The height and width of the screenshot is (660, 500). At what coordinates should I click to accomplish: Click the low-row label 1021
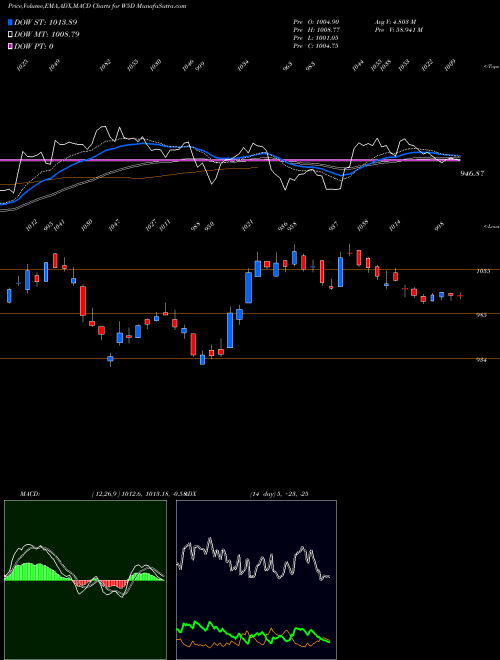point(247,225)
